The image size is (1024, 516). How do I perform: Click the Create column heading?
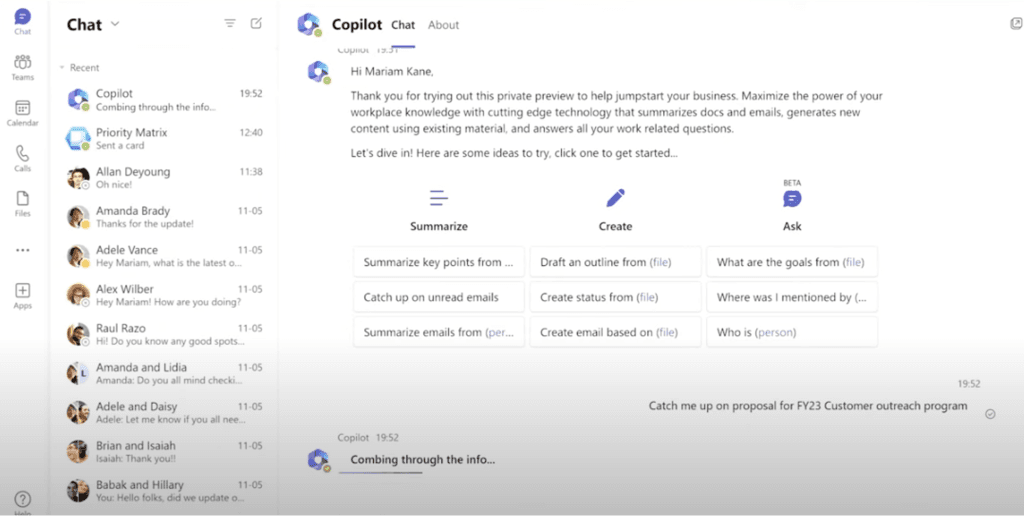coord(615,226)
